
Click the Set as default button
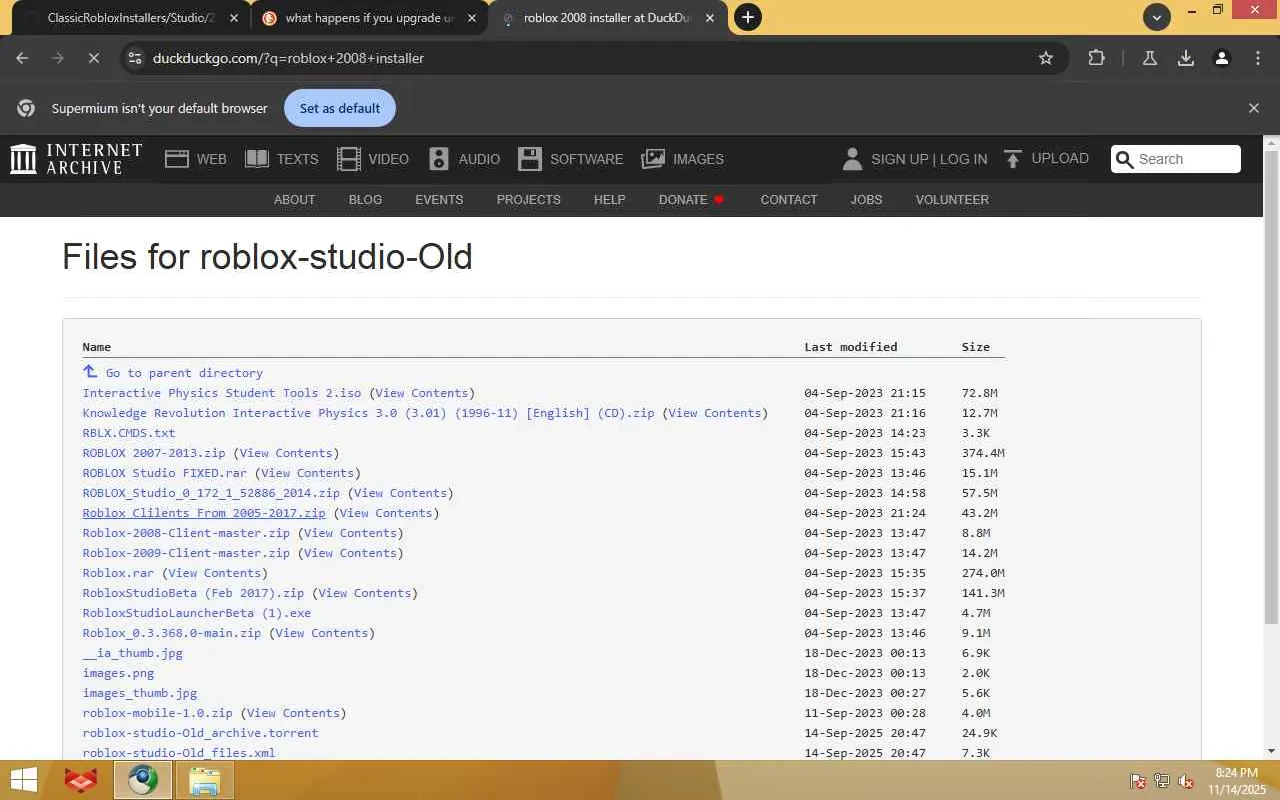pos(340,108)
